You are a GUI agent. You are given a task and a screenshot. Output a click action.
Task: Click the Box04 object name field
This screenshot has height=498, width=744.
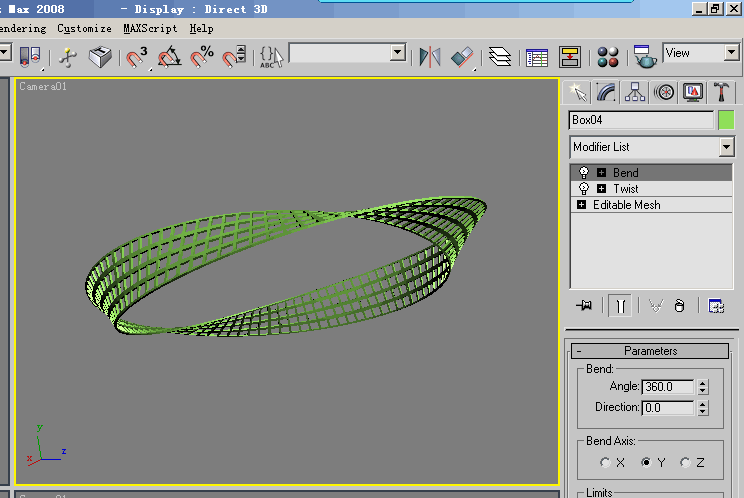pyautogui.click(x=641, y=120)
